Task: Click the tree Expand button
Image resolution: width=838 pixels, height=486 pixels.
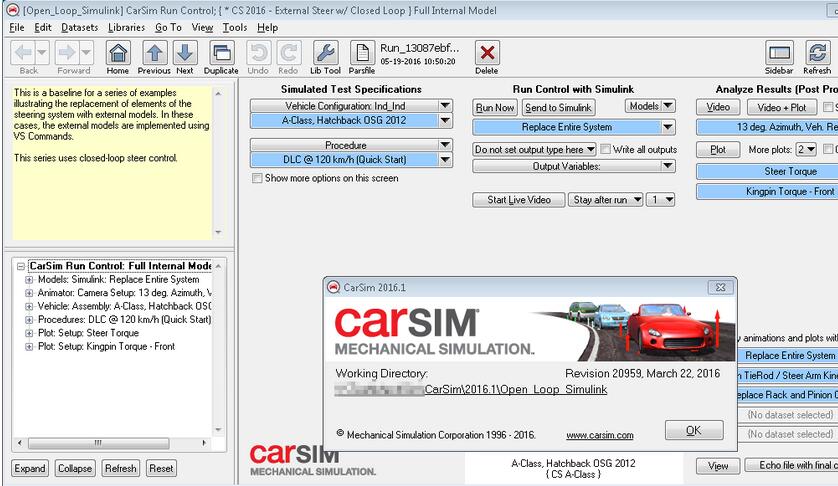Action: click(30, 468)
